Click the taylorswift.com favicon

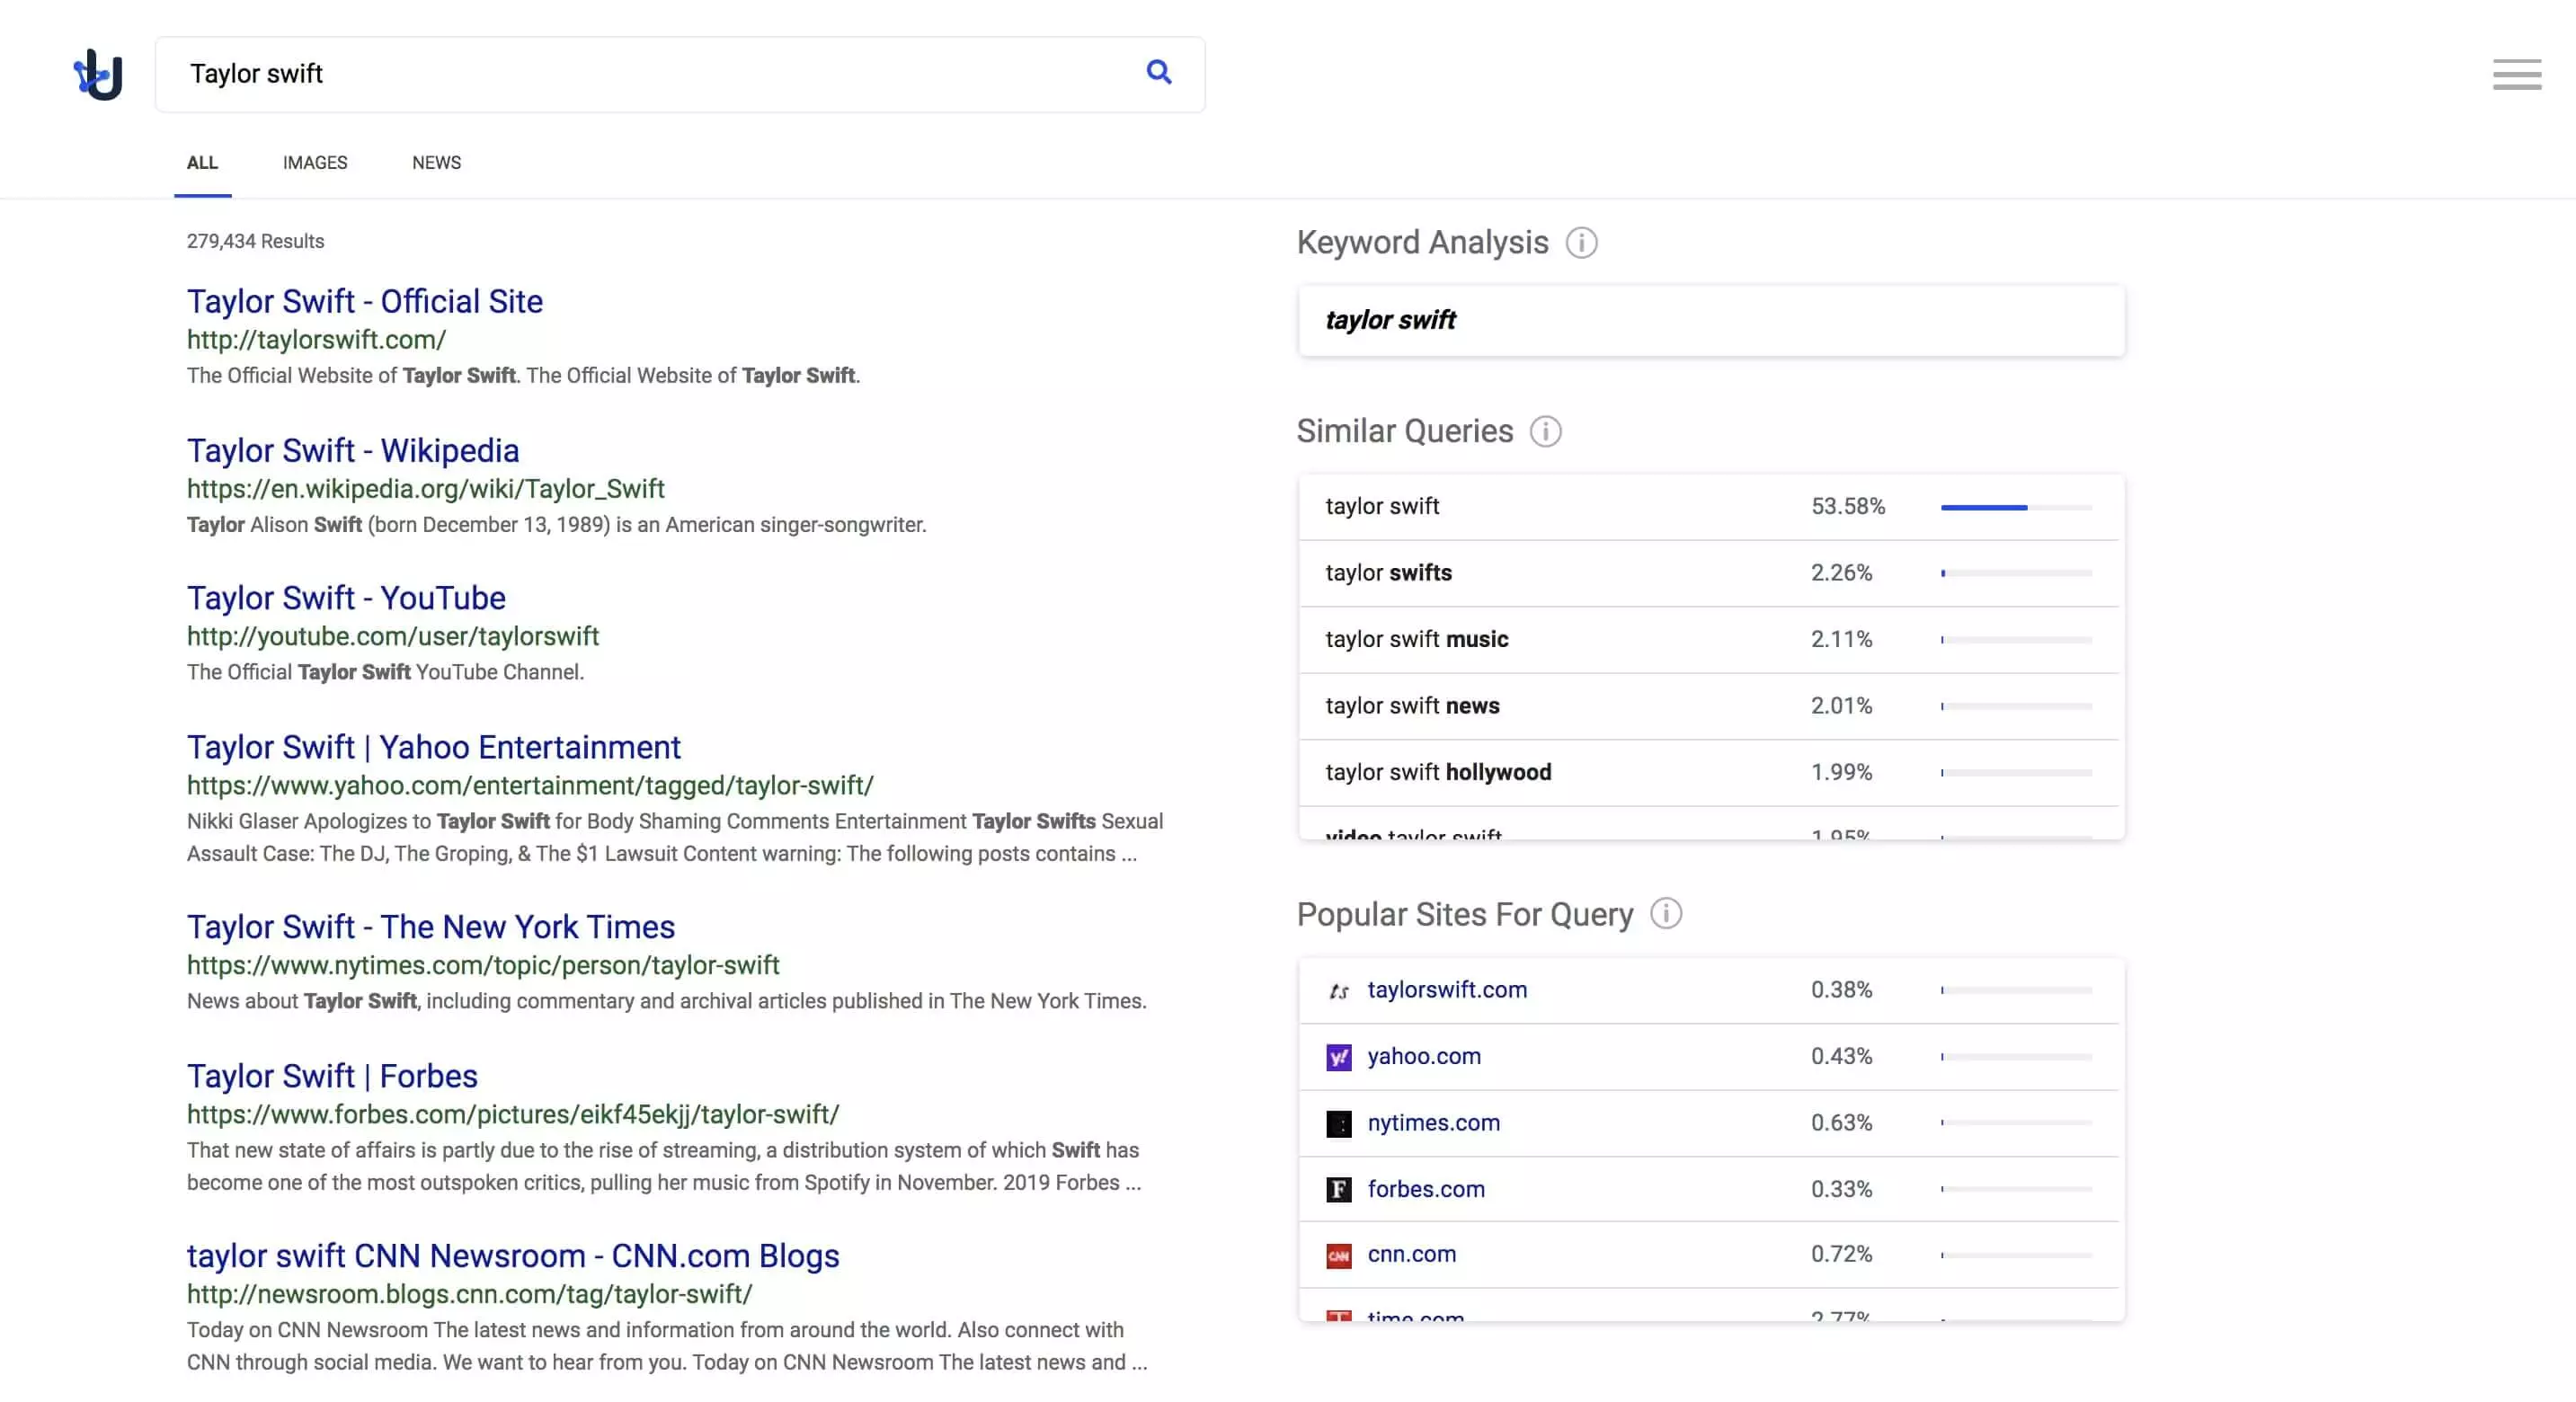(x=1338, y=990)
